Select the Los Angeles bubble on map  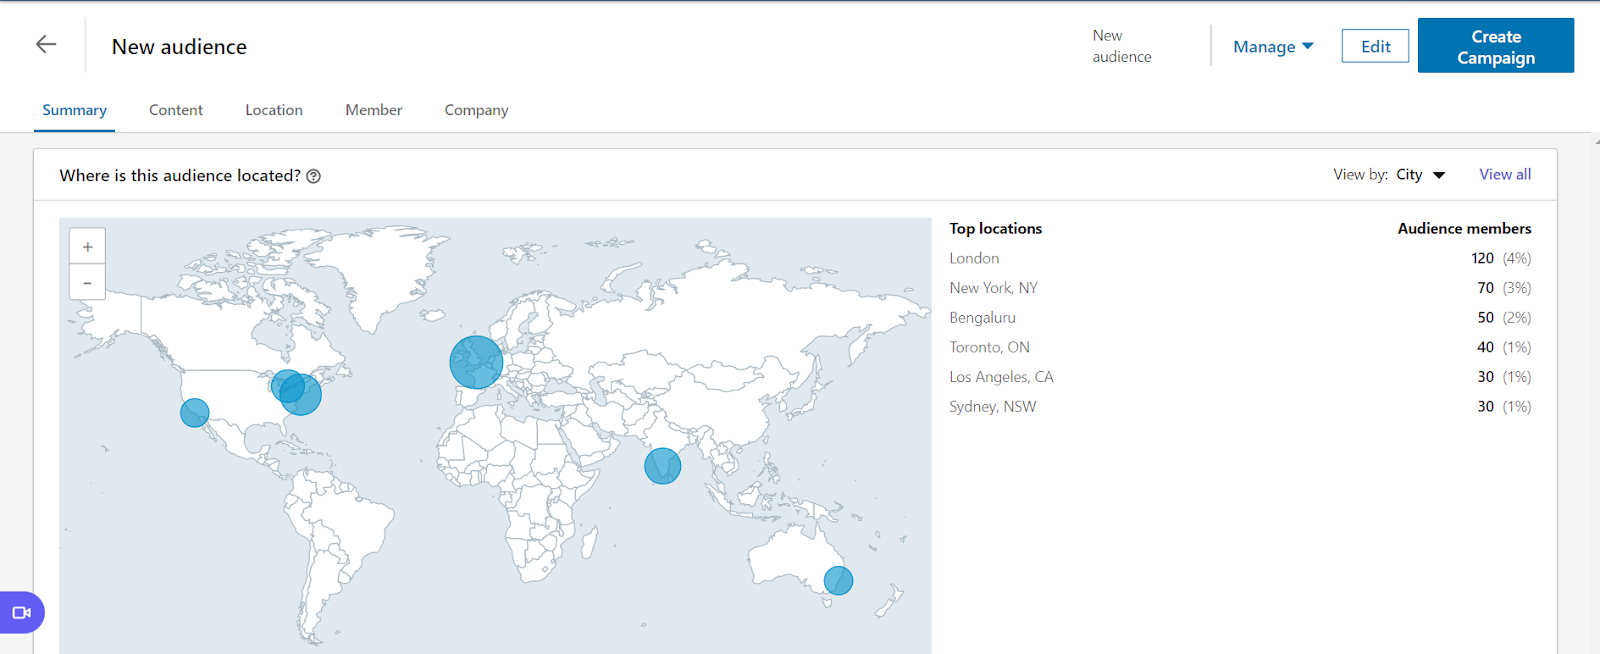click(x=194, y=412)
